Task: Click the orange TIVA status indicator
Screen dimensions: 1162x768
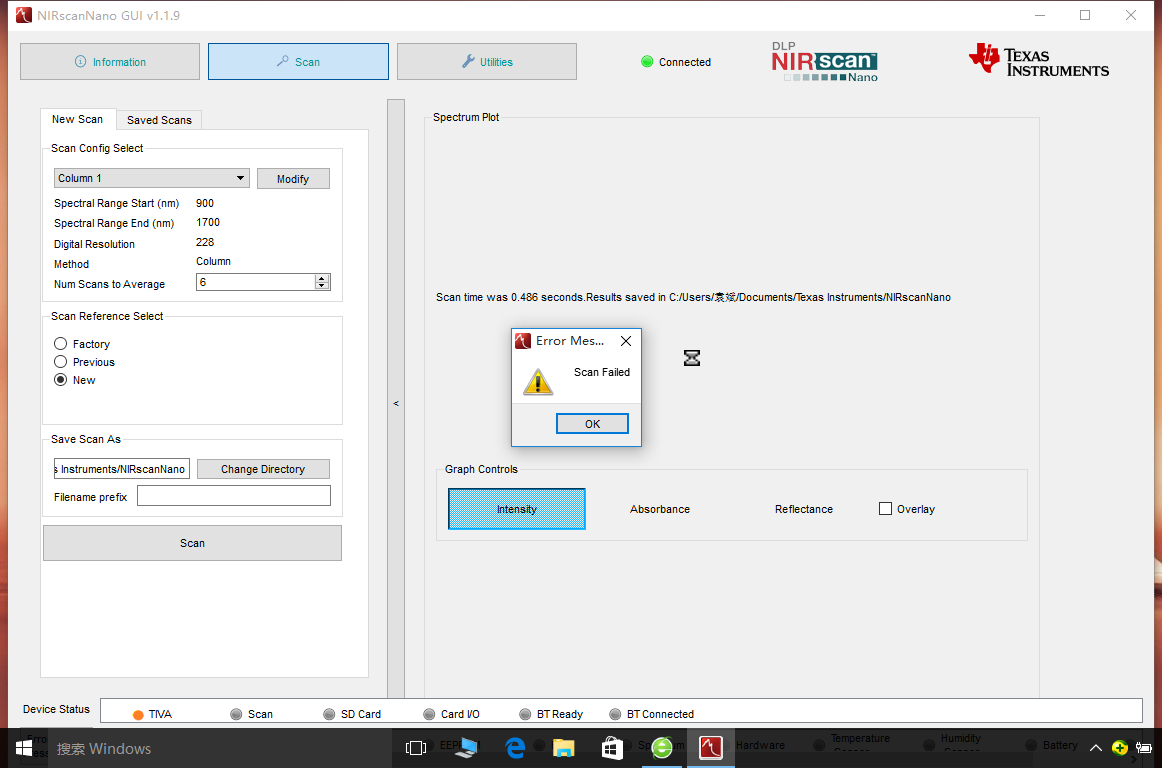Action: click(138, 715)
